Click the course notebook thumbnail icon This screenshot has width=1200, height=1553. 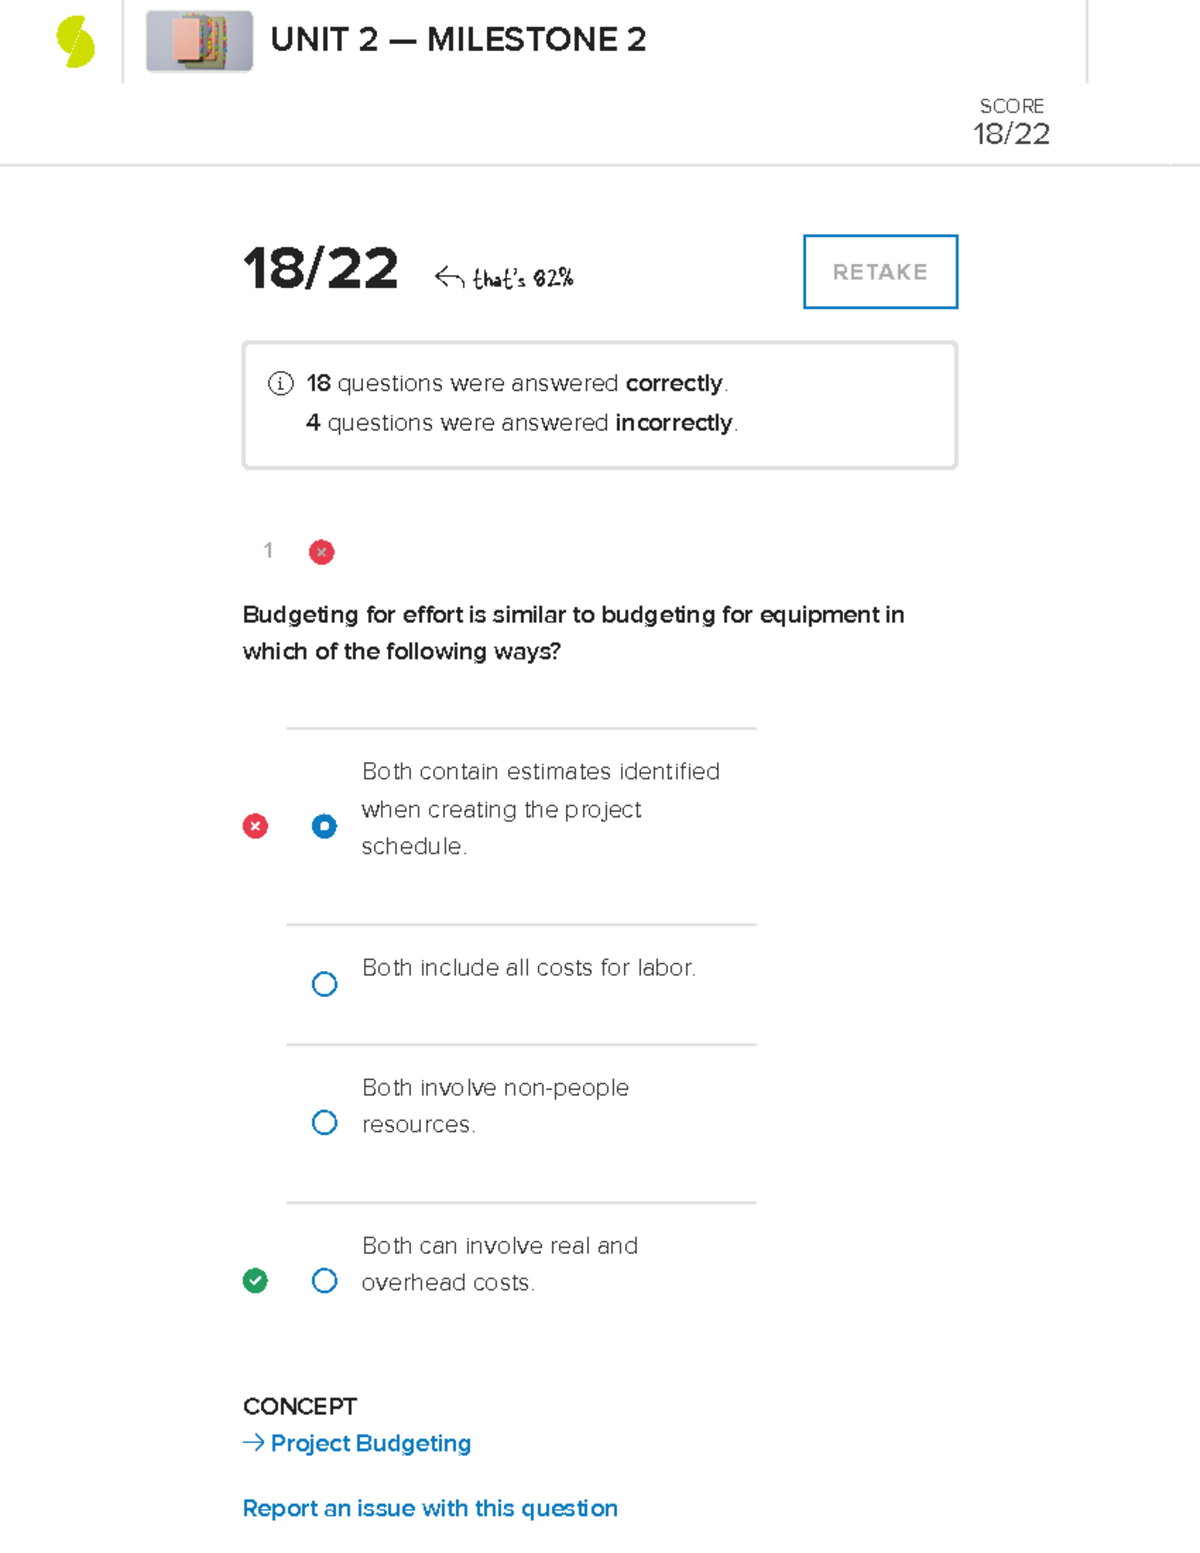(x=198, y=42)
